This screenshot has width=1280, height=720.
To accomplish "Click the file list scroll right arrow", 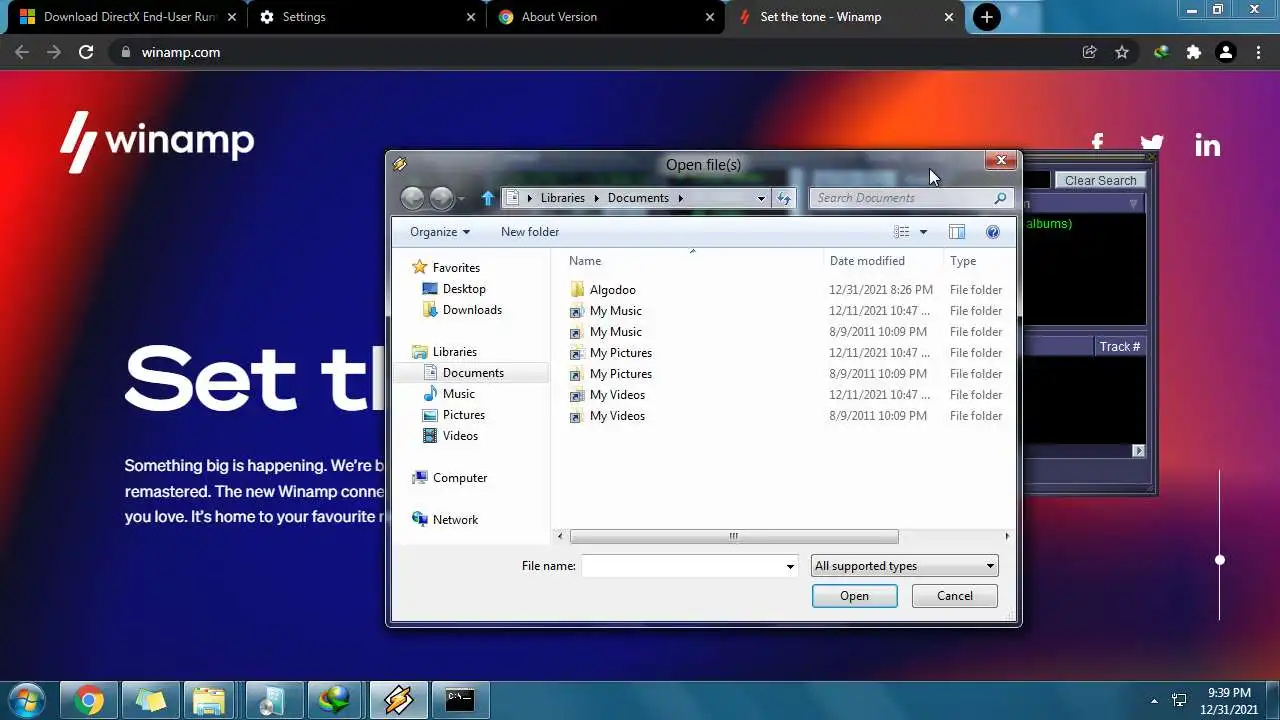I will pyautogui.click(x=1007, y=537).
